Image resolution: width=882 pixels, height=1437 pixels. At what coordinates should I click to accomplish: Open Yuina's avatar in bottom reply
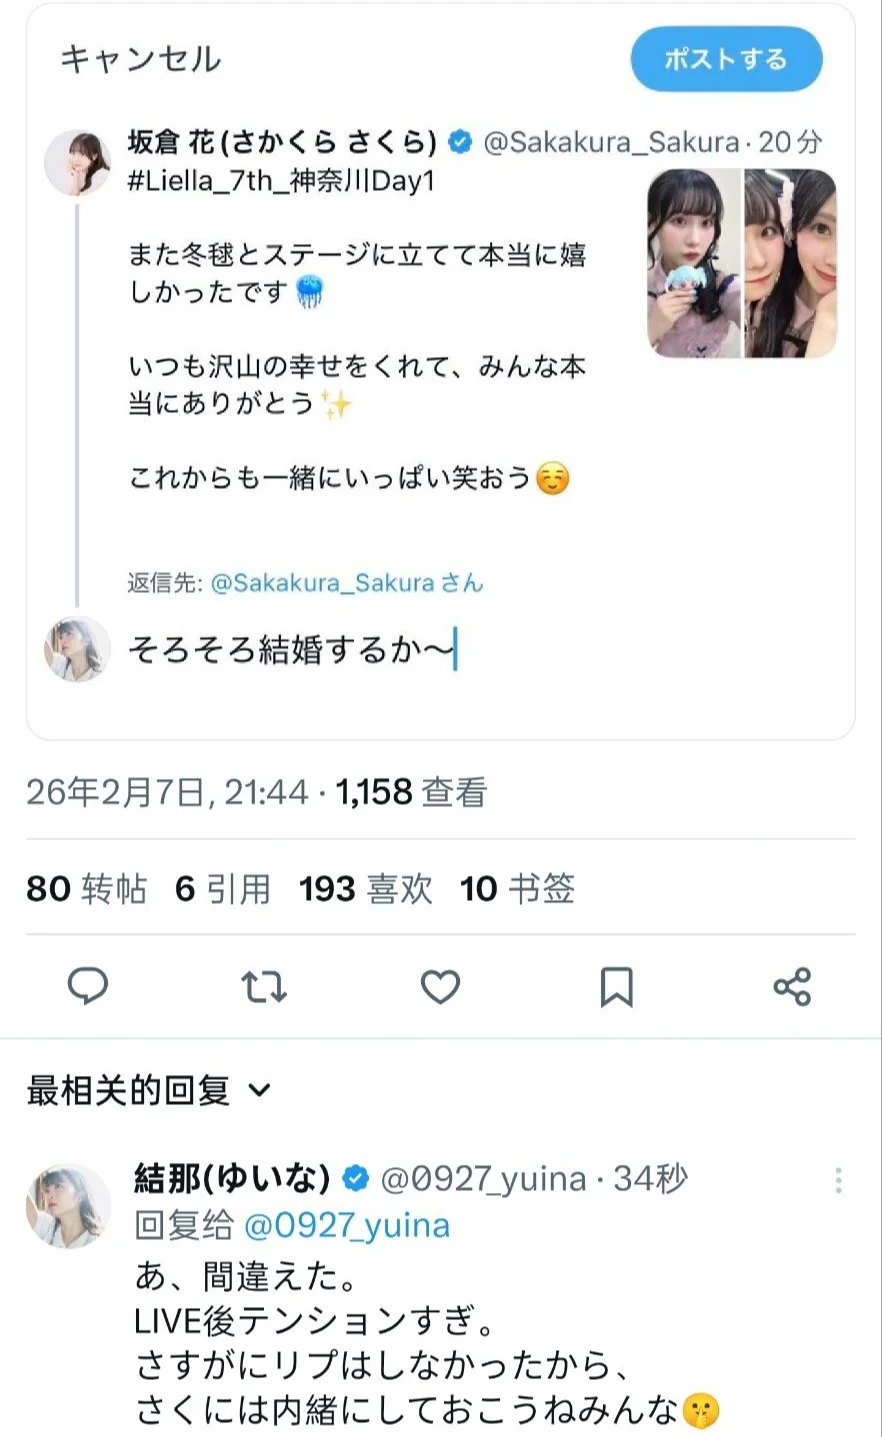[x=68, y=1205]
